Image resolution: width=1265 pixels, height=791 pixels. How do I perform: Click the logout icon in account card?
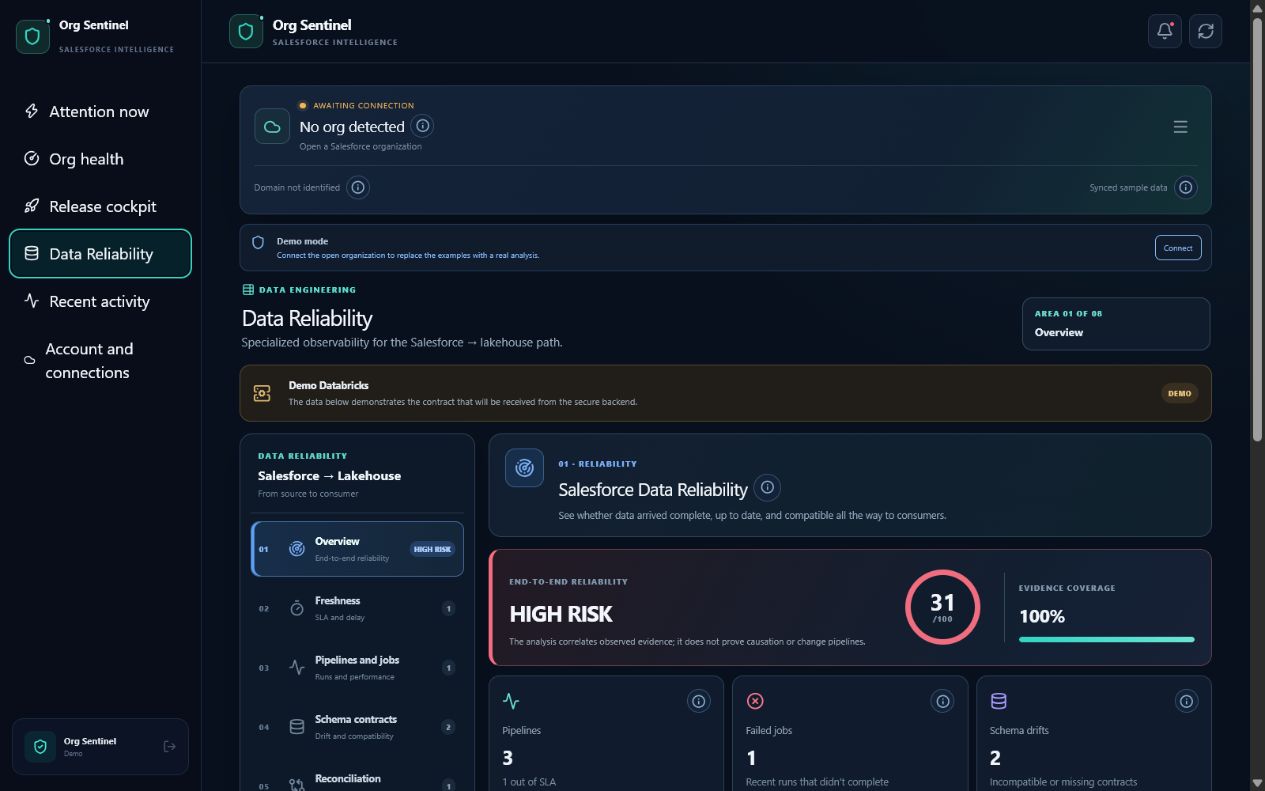point(169,746)
